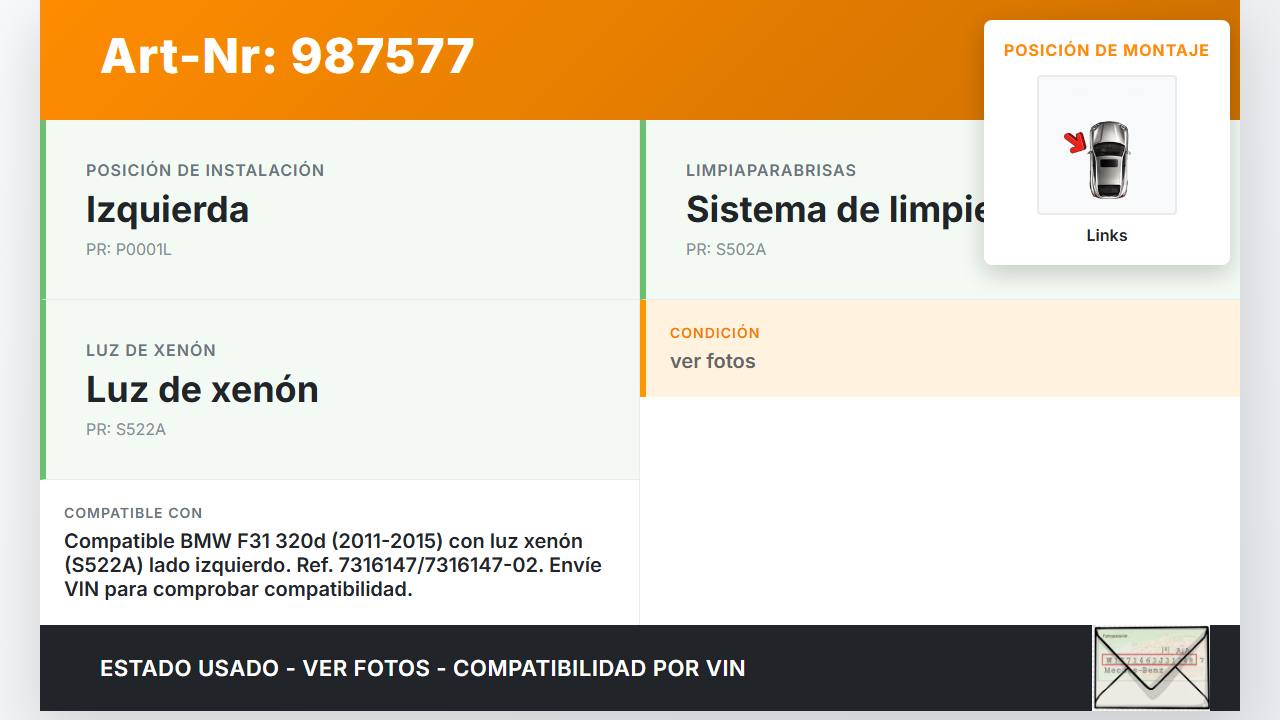This screenshot has width=1280, height=720.
Task: Click the BMW F31 320d compatibility text
Action: point(333,566)
